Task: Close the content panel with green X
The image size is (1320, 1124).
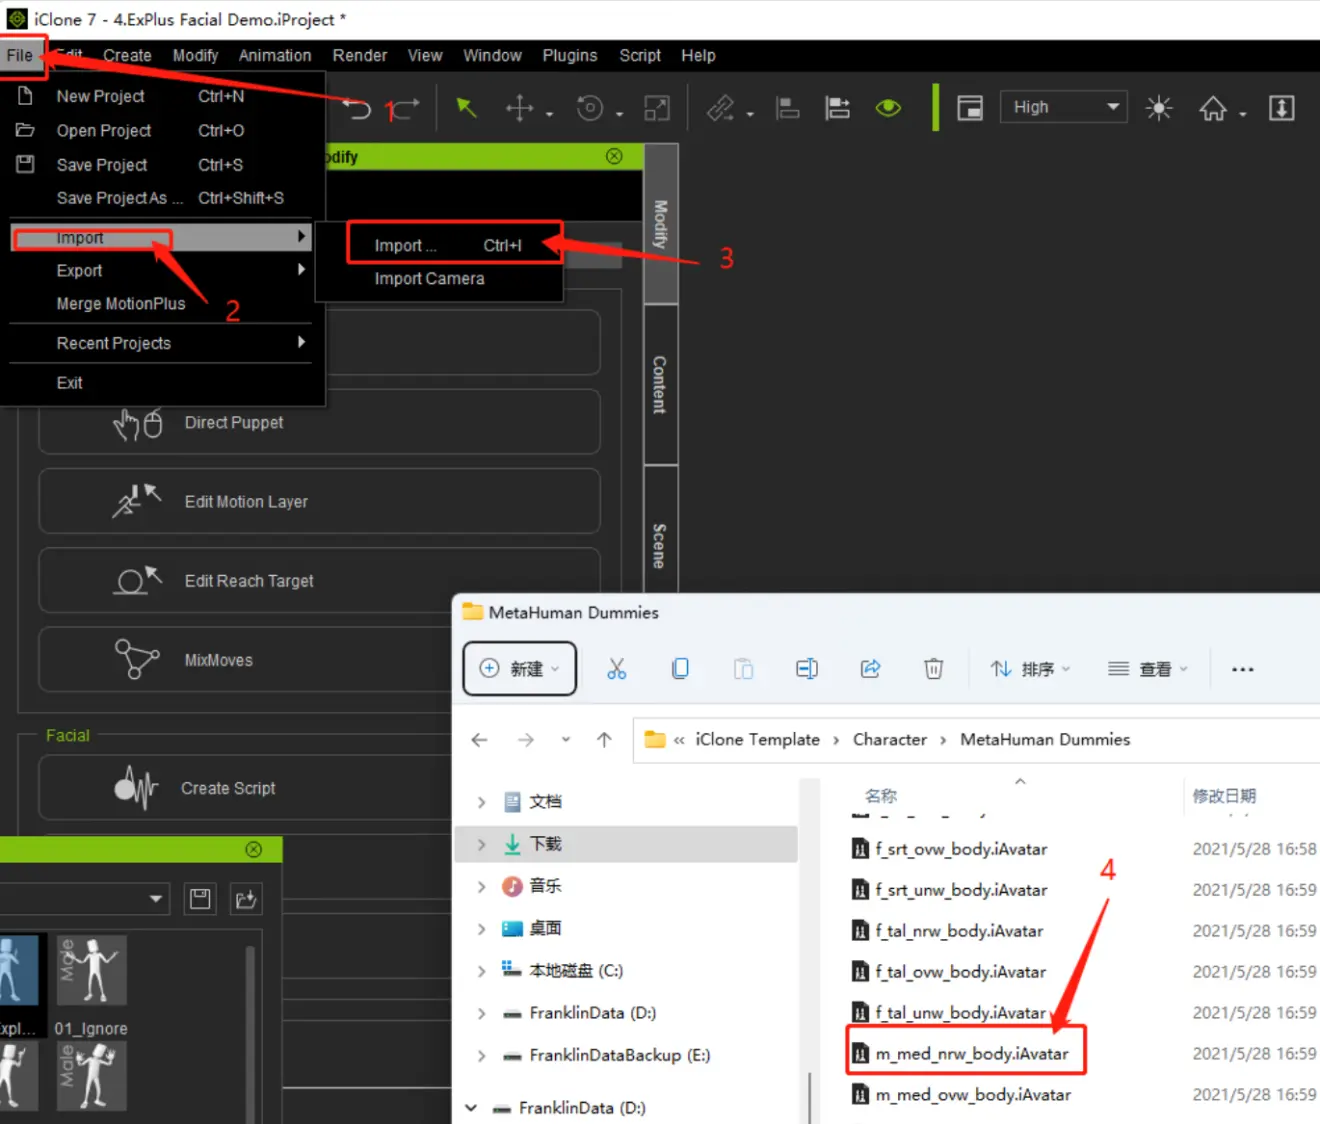Action: [x=254, y=849]
